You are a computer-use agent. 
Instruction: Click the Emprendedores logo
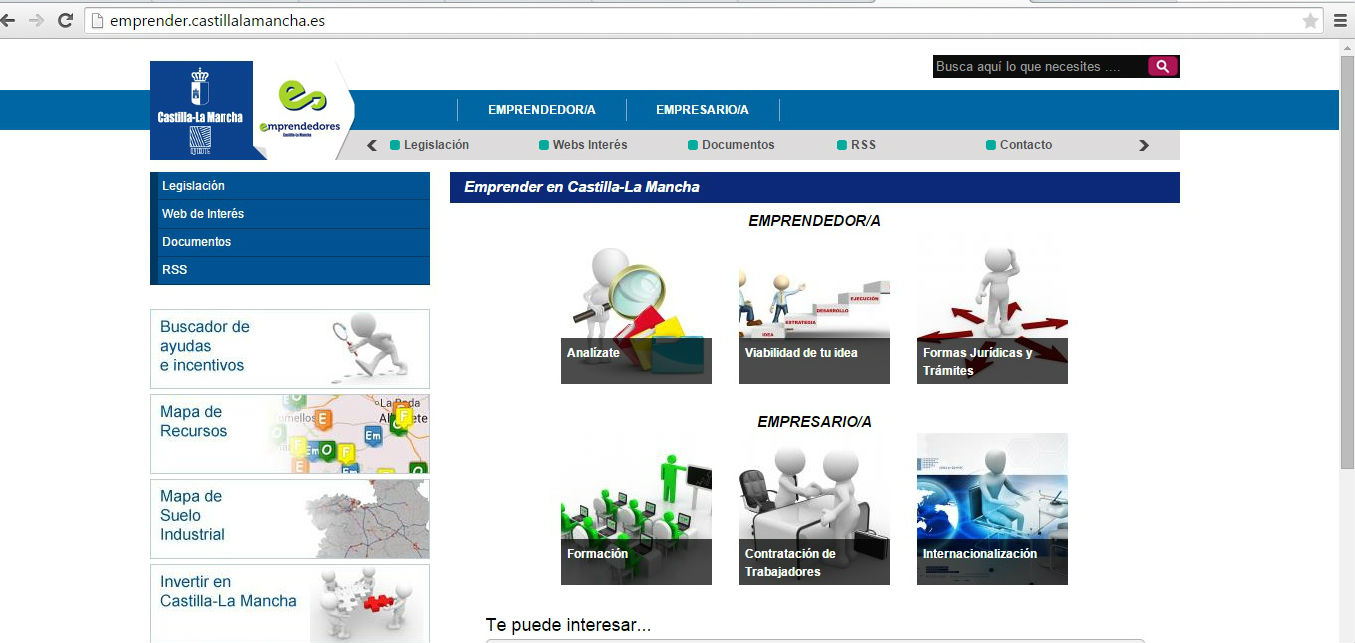[x=300, y=108]
